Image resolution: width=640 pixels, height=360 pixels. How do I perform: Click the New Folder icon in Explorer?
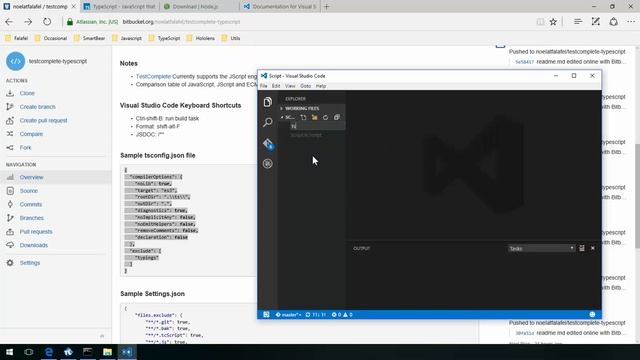coord(315,117)
